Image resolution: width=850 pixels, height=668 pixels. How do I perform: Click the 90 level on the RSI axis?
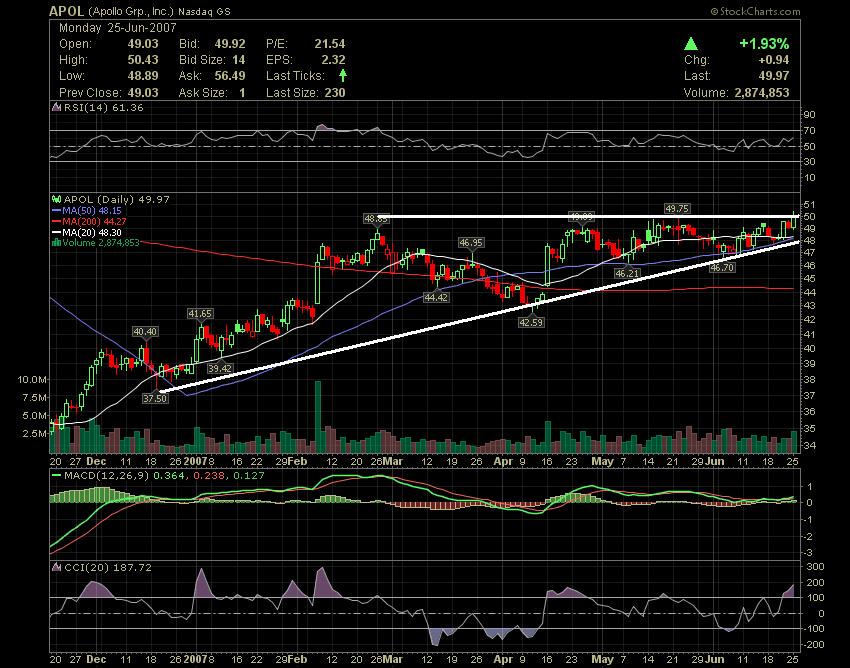(809, 115)
